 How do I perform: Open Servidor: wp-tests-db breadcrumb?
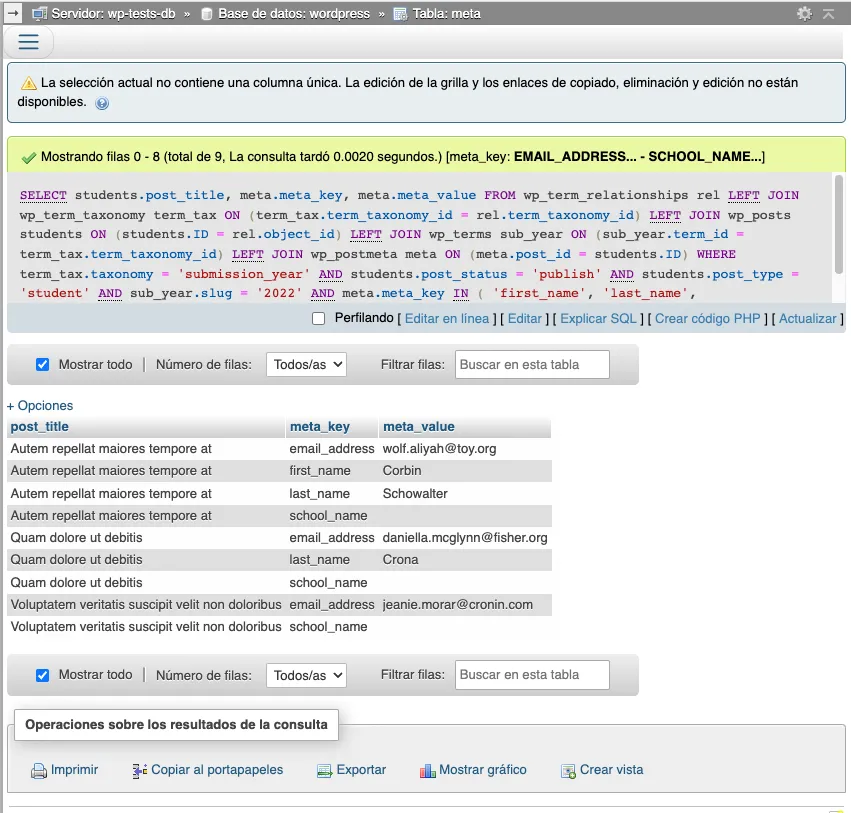pyautogui.click(x=113, y=14)
